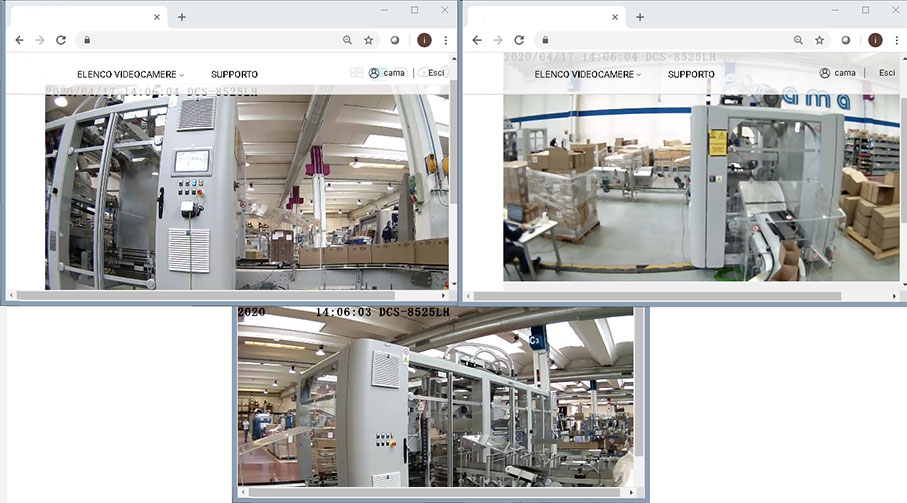
Task: Bookmark the page with the left window's star
Action: [369, 40]
